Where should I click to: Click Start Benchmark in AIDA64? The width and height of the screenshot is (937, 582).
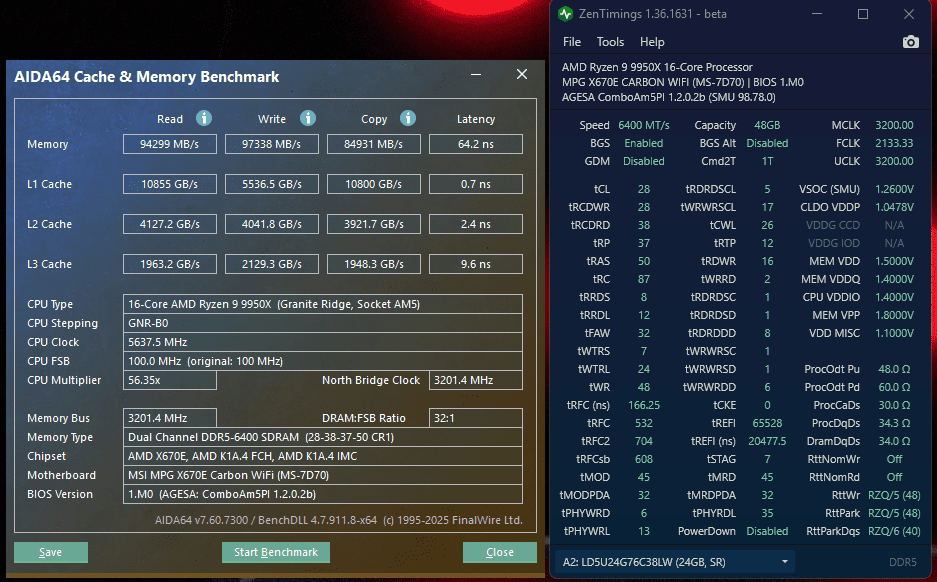(275, 552)
